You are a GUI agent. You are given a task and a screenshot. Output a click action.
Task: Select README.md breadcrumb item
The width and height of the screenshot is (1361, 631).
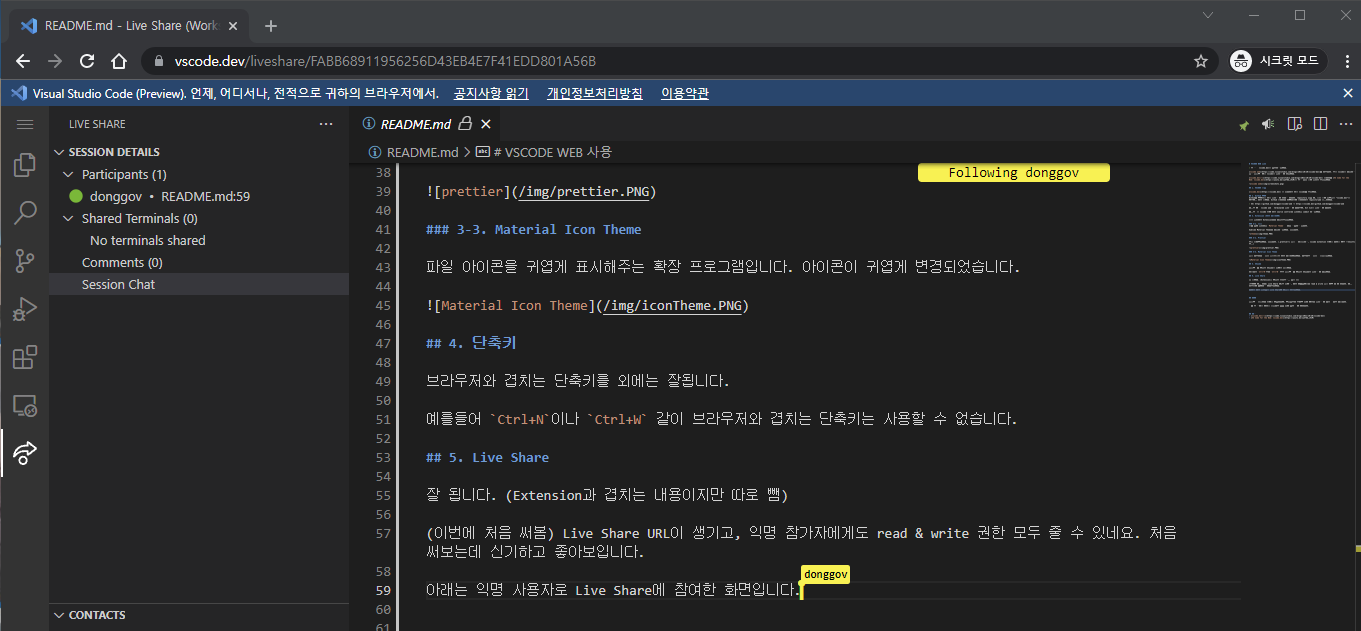(x=414, y=152)
